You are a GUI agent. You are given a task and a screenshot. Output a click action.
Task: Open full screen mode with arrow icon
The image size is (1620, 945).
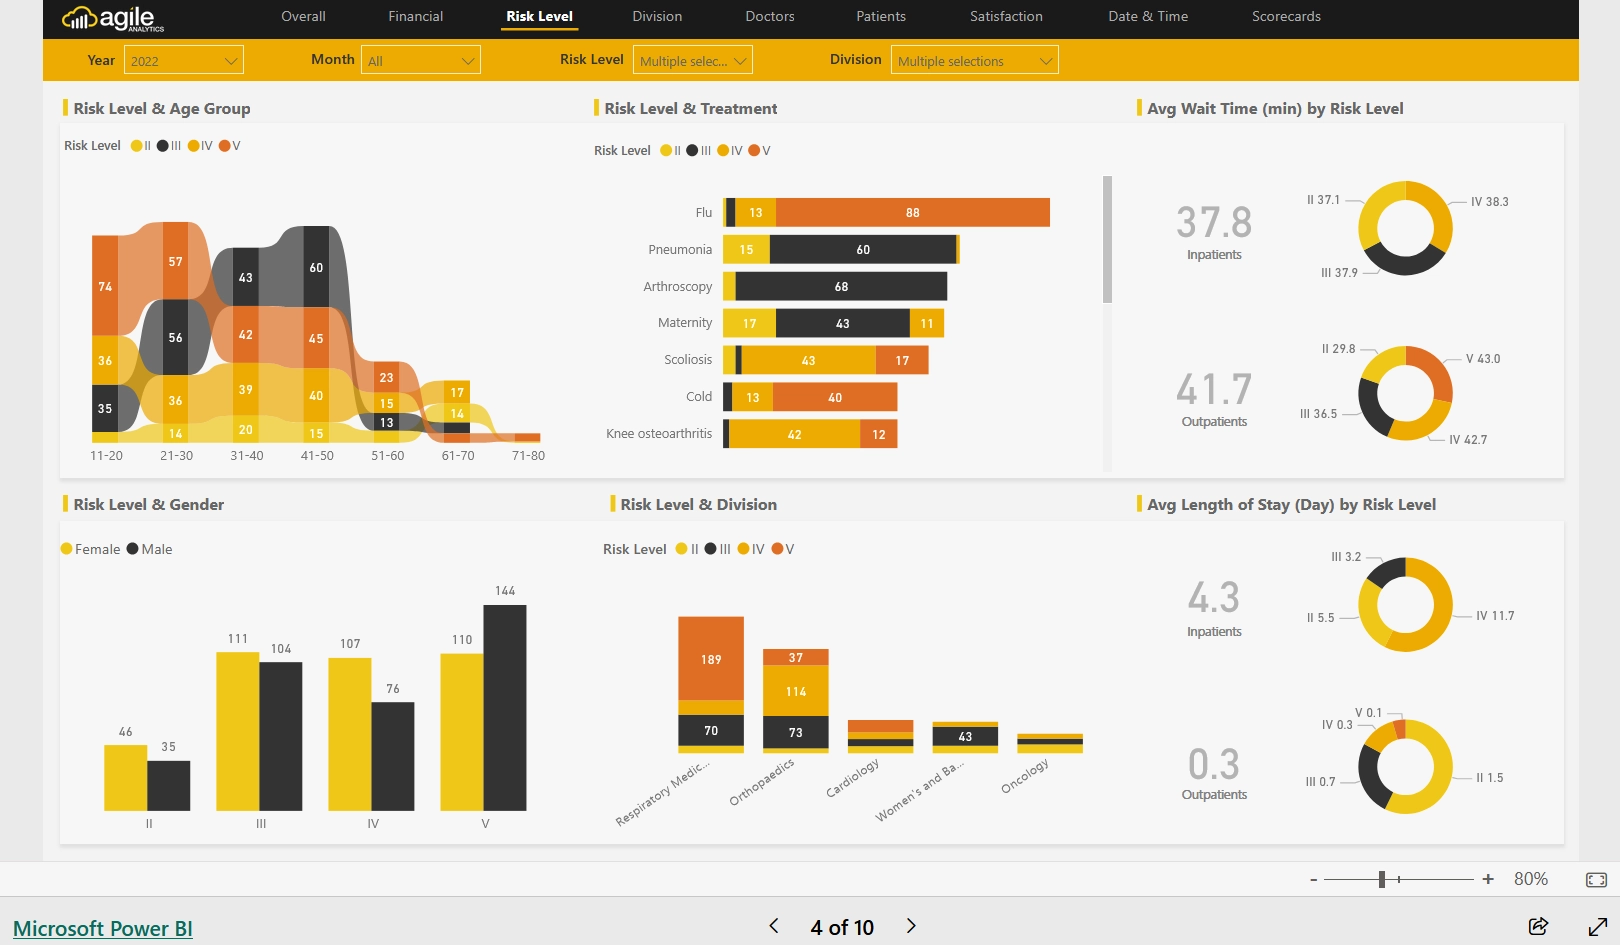point(1598,926)
